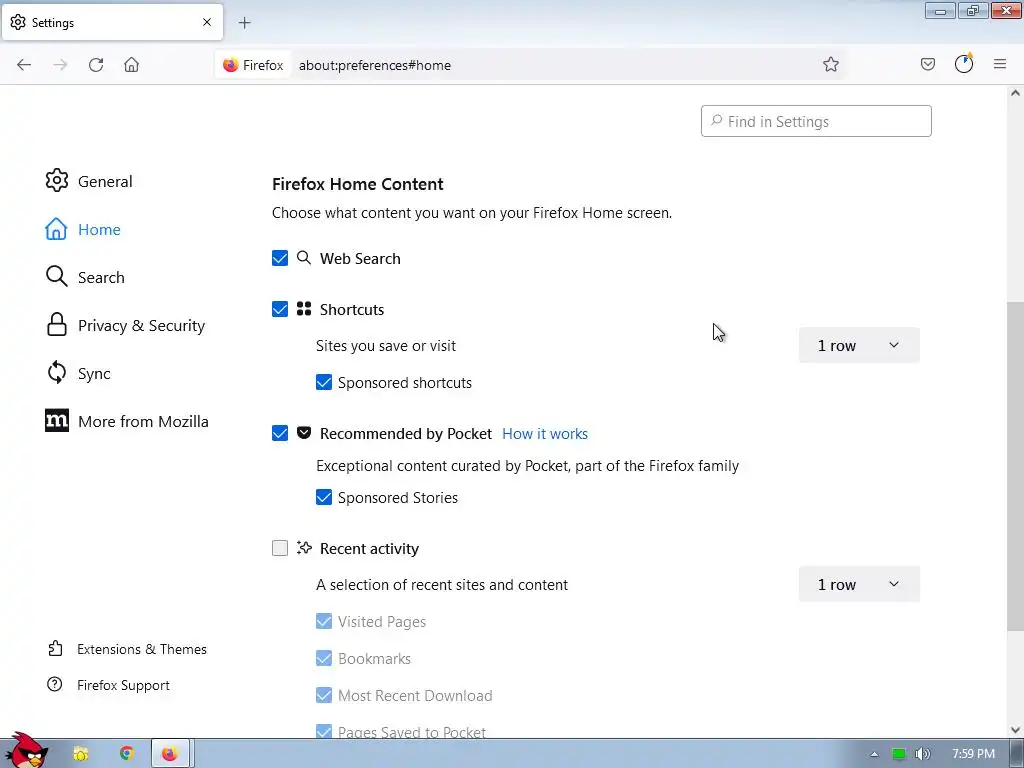The image size is (1024, 768).
Task: Open the Firefox application menu hamburger
Action: click(1000, 64)
